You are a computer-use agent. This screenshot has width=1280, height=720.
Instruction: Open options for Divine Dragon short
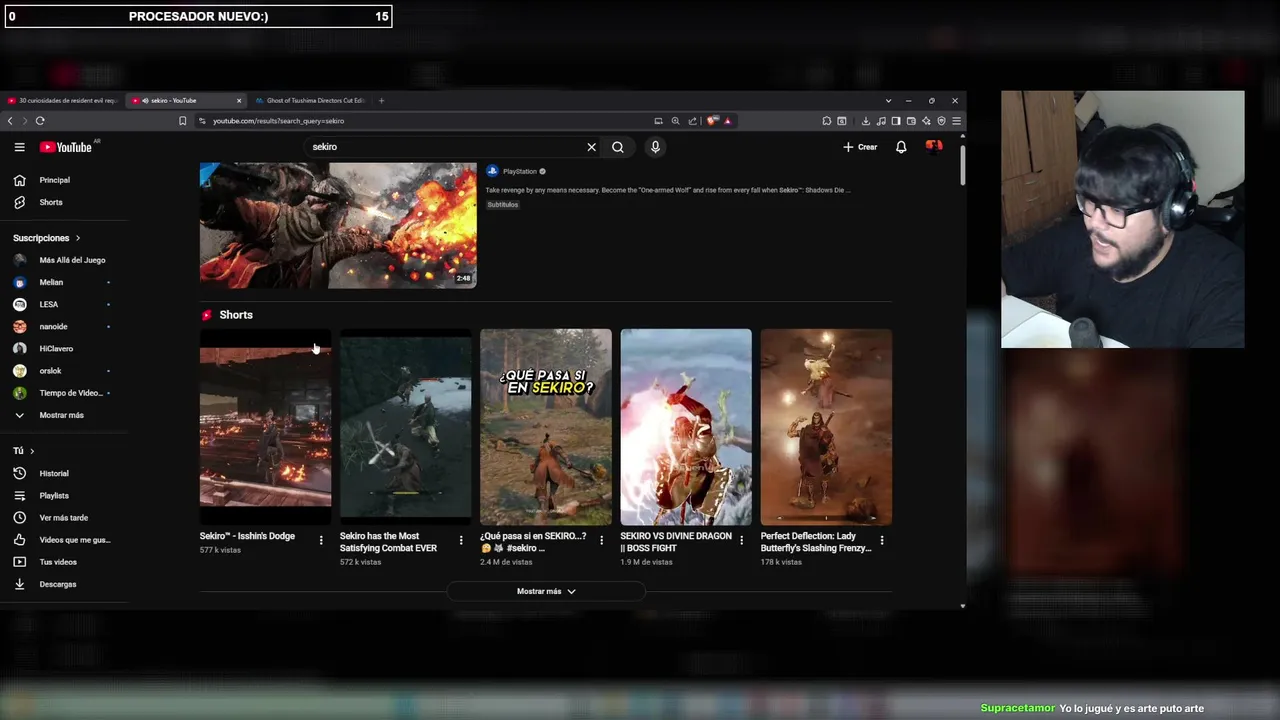(741, 540)
